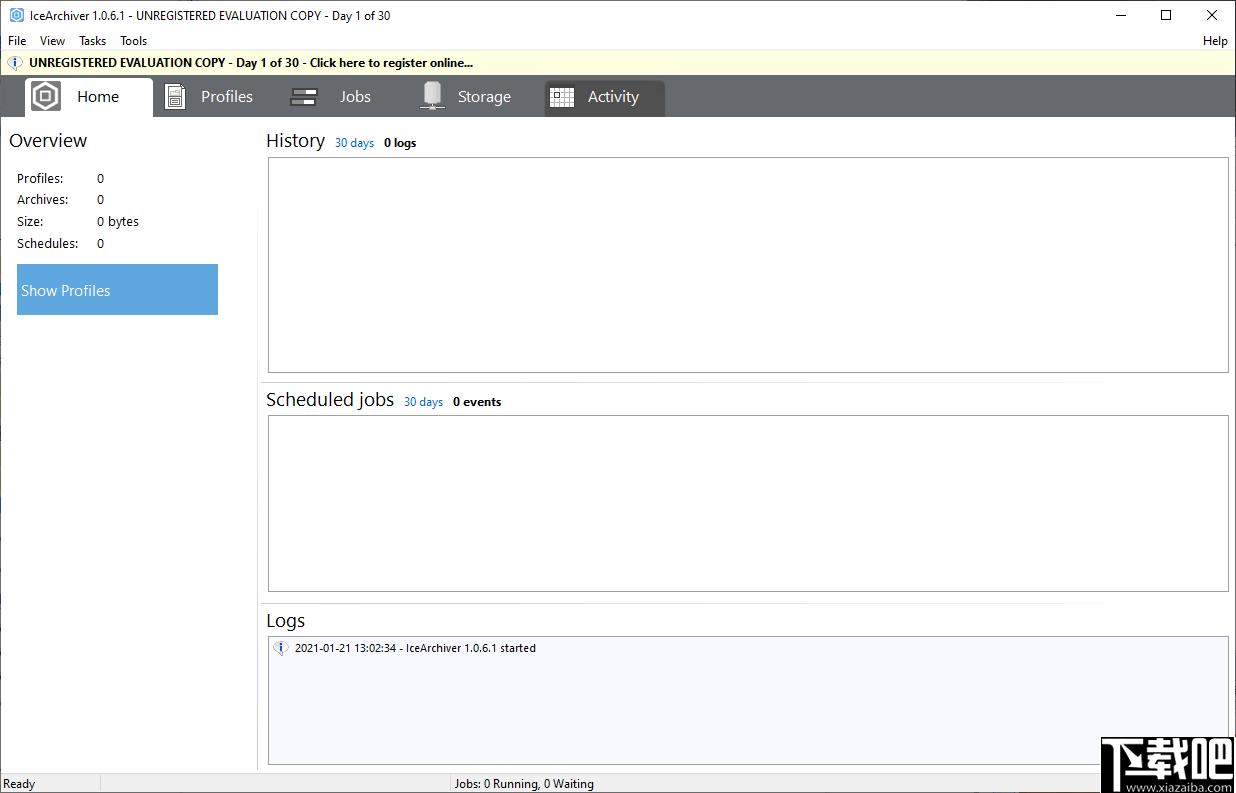Click the '0 bytes' size value
Screen dimensions: 1236x793
click(118, 222)
